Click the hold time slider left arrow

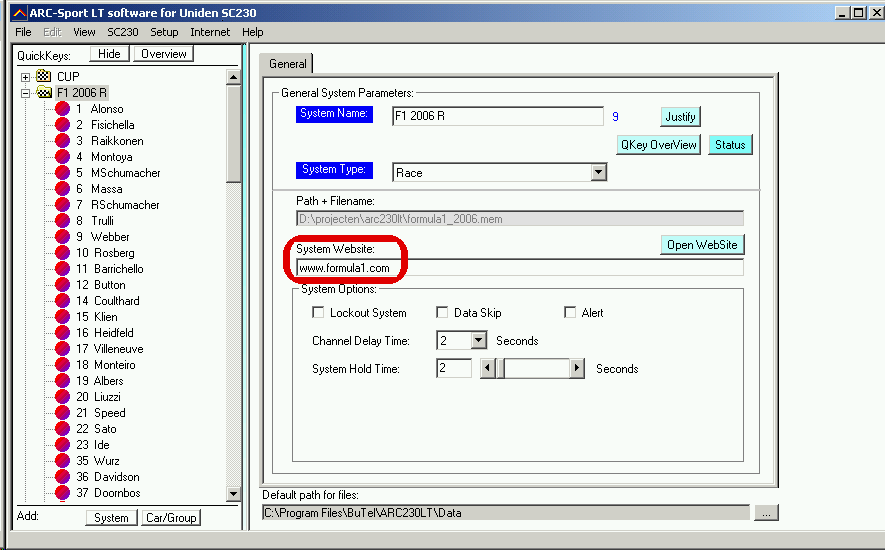tap(487, 369)
